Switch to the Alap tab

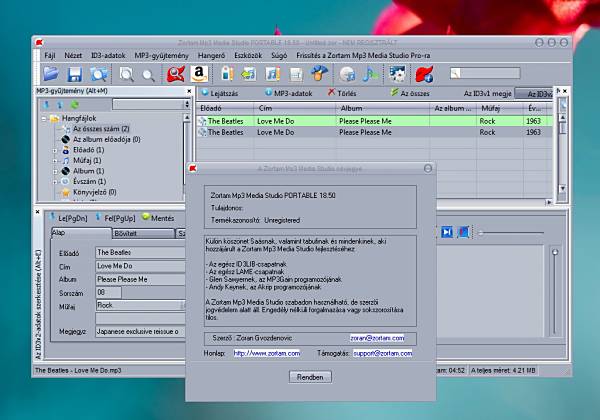pyautogui.click(x=81, y=233)
